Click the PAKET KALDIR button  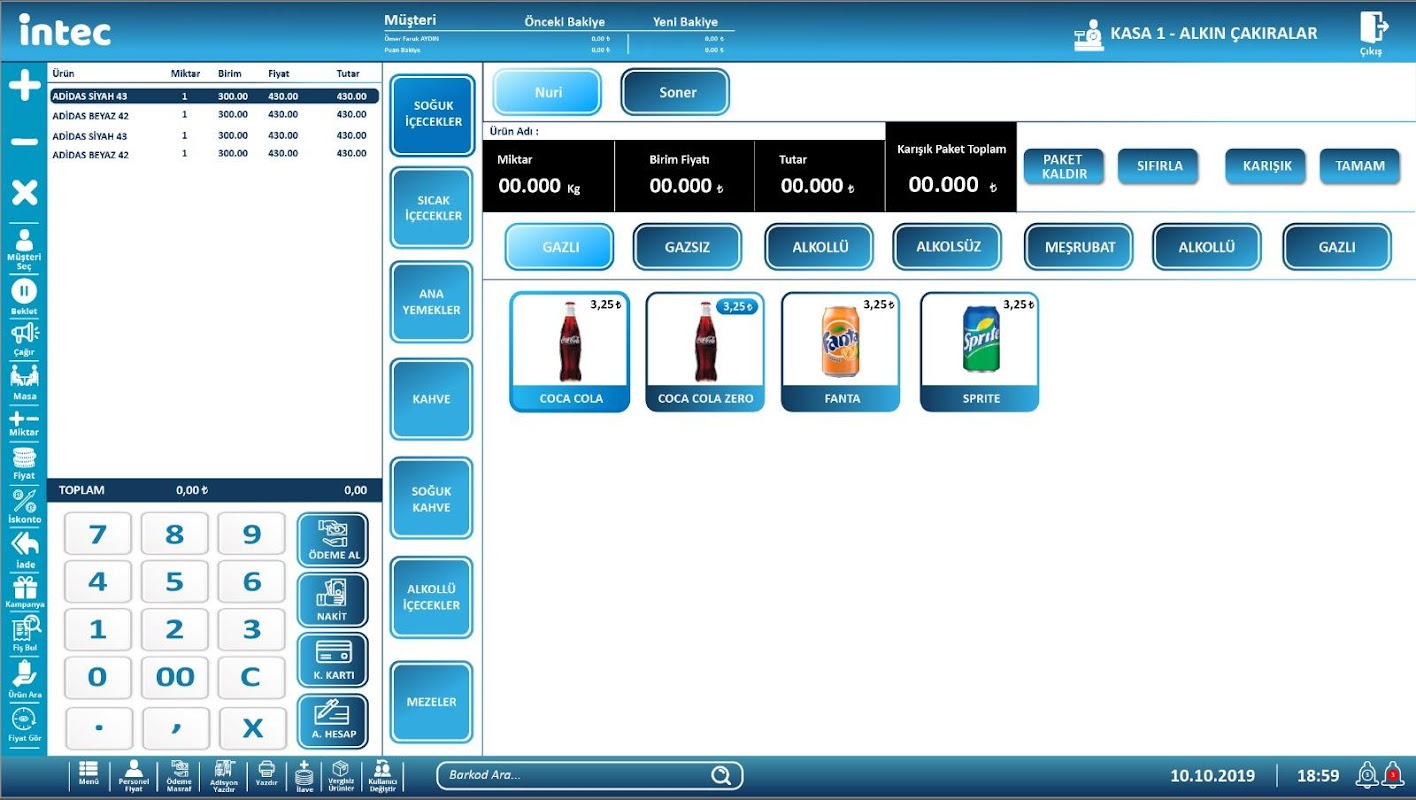click(x=1063, y=166)
